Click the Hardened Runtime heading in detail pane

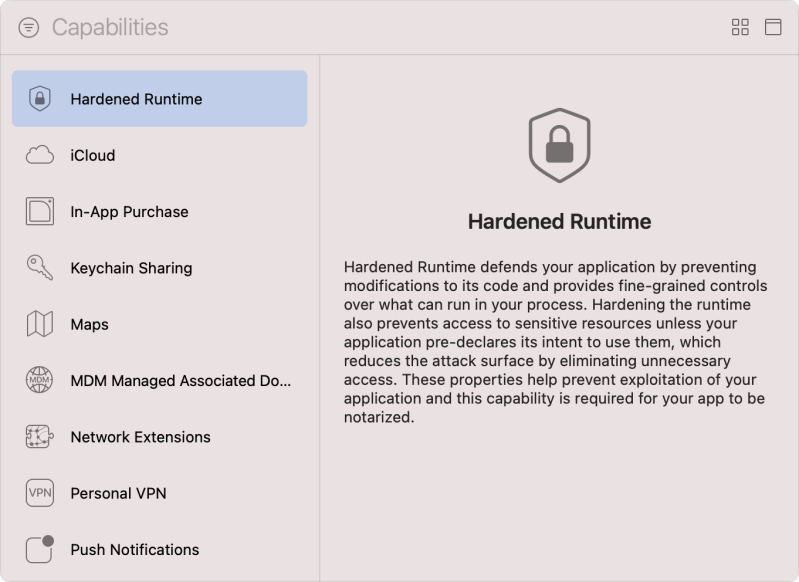tap(560, 222)
